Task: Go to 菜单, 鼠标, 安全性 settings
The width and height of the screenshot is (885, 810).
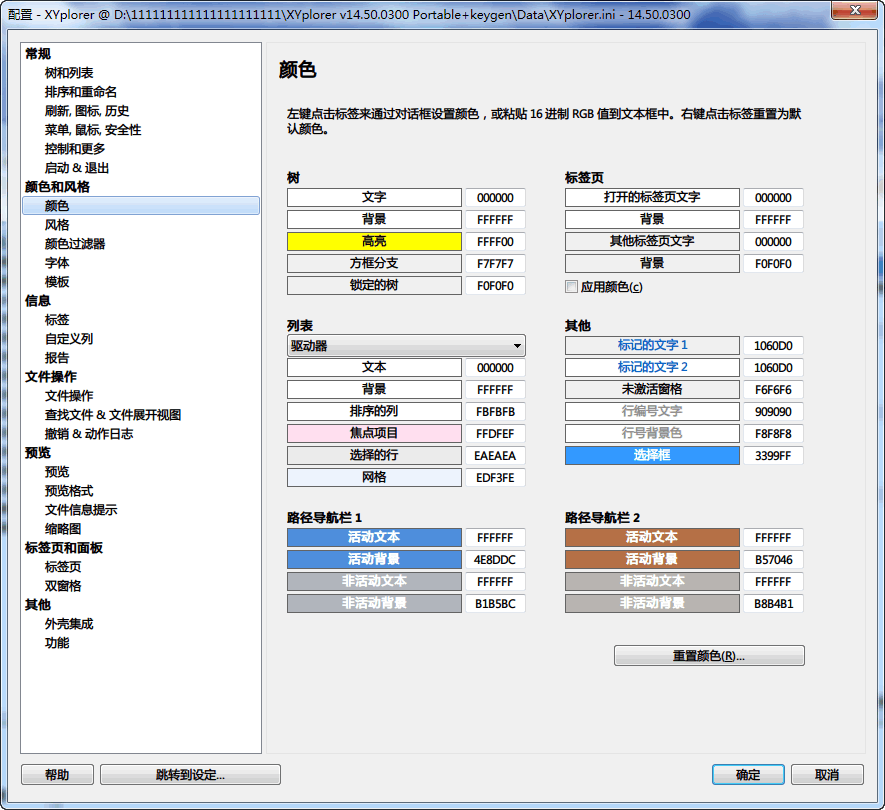Action: 93,130
